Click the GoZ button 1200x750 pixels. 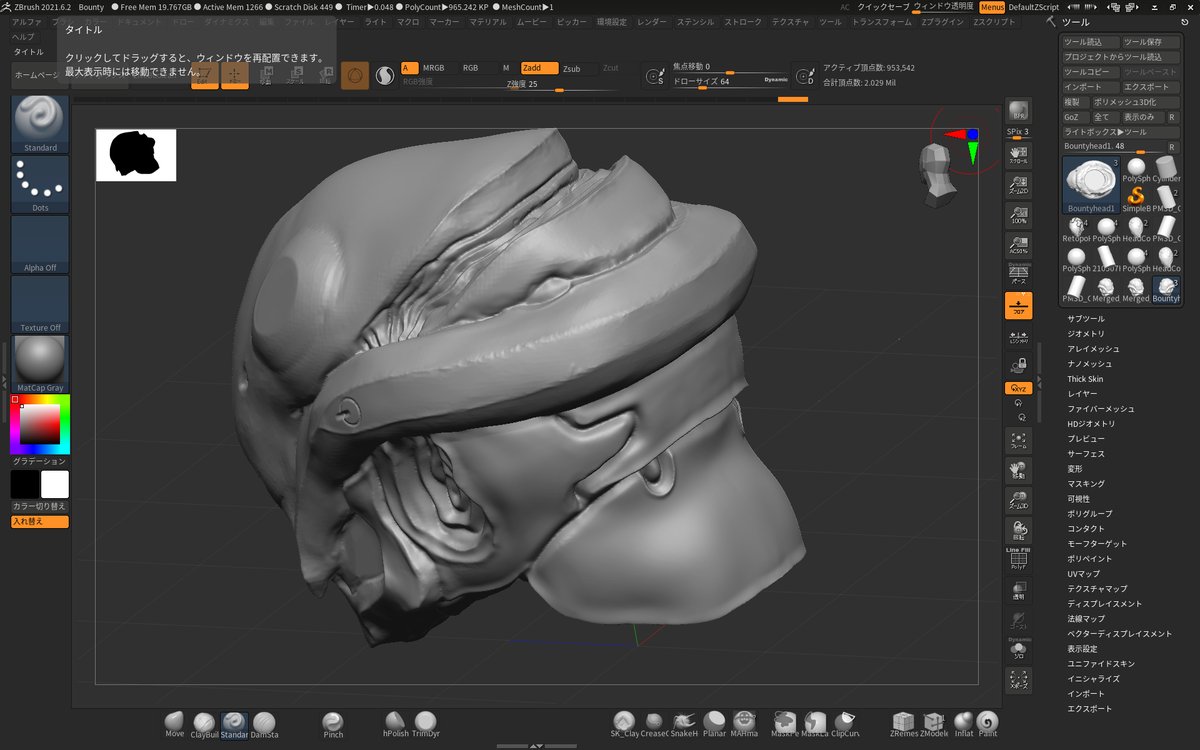[1075, 117]
